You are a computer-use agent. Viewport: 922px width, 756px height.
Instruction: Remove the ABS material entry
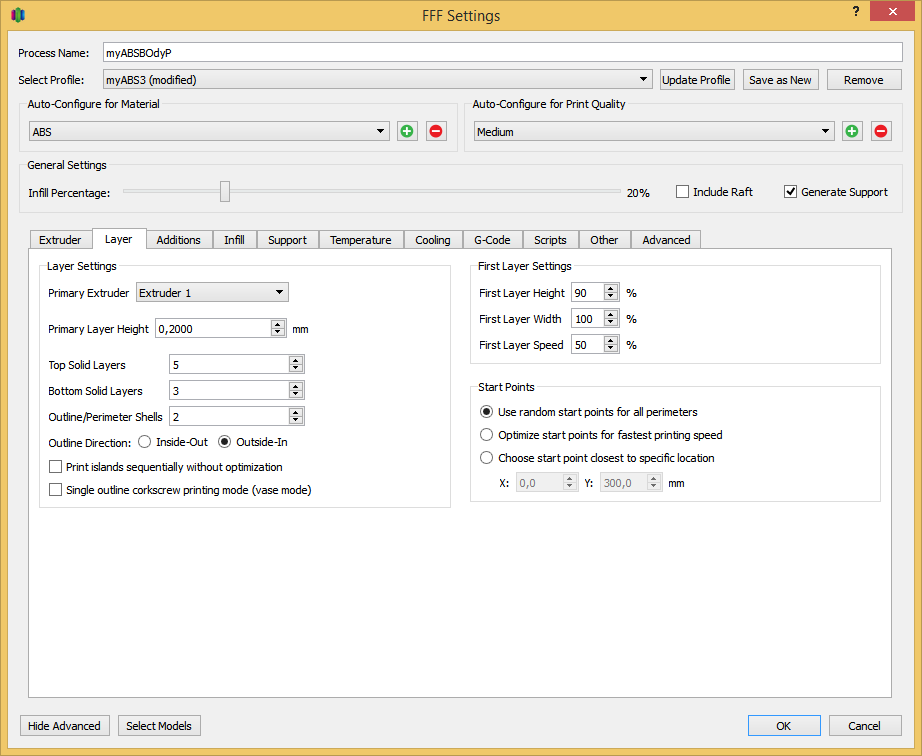click(436, 131)
